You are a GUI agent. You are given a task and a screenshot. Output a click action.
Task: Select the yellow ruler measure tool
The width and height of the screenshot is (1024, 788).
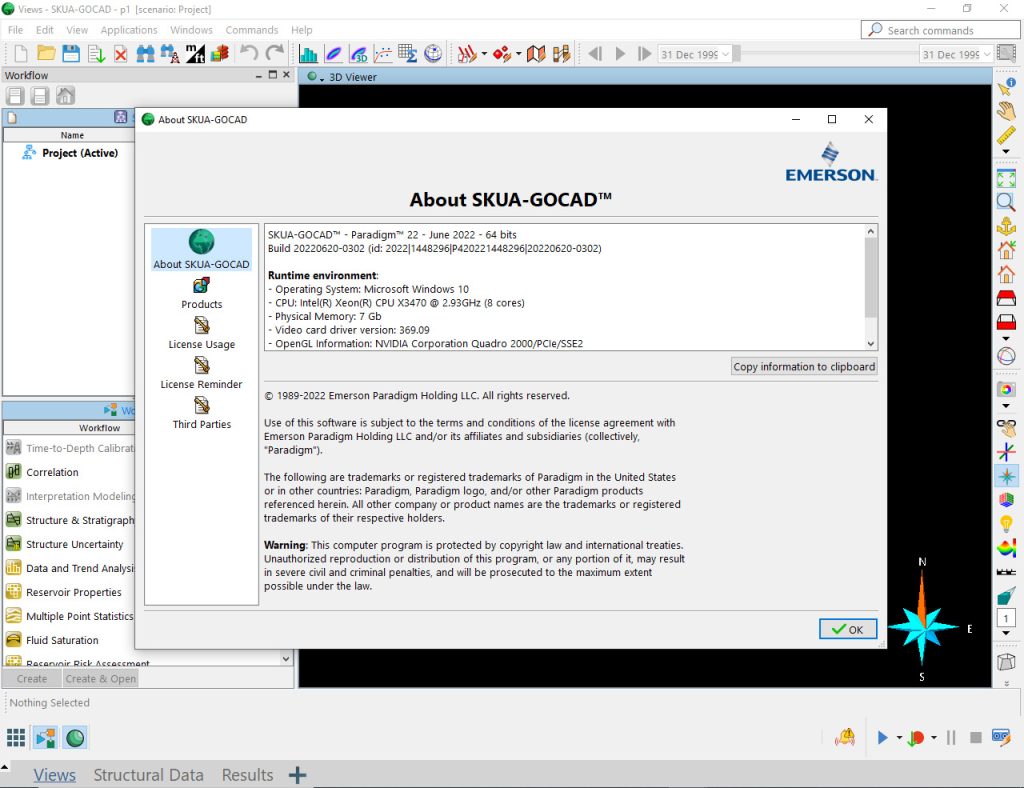coord(1006,135)
